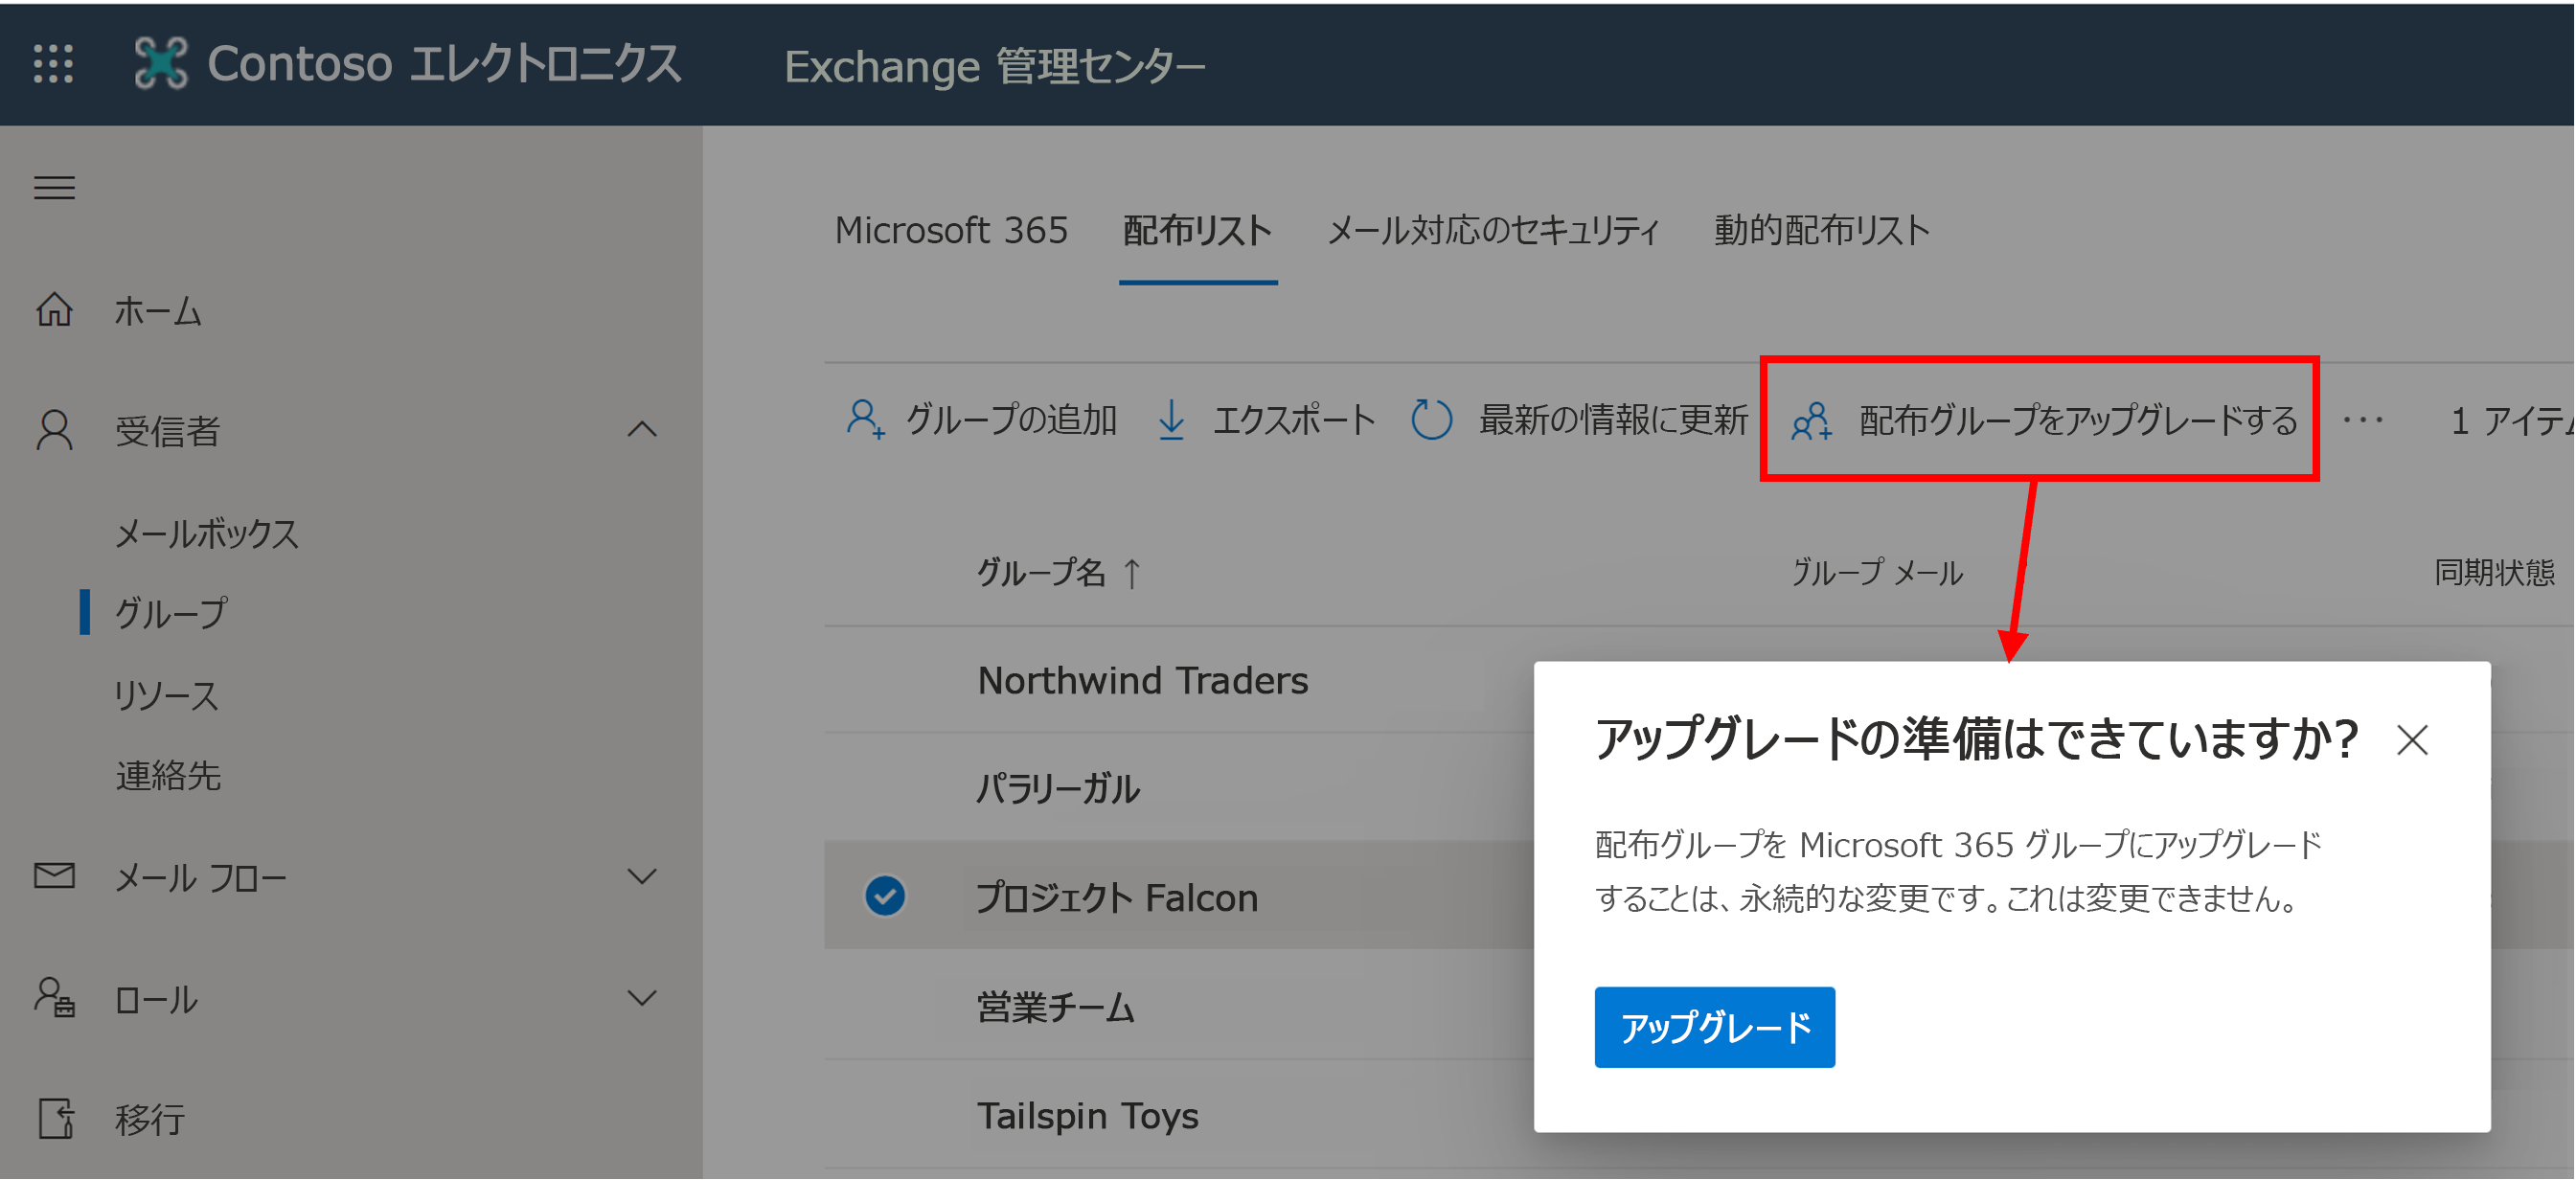Open ロール navigation item

click(x=155, y=999)
